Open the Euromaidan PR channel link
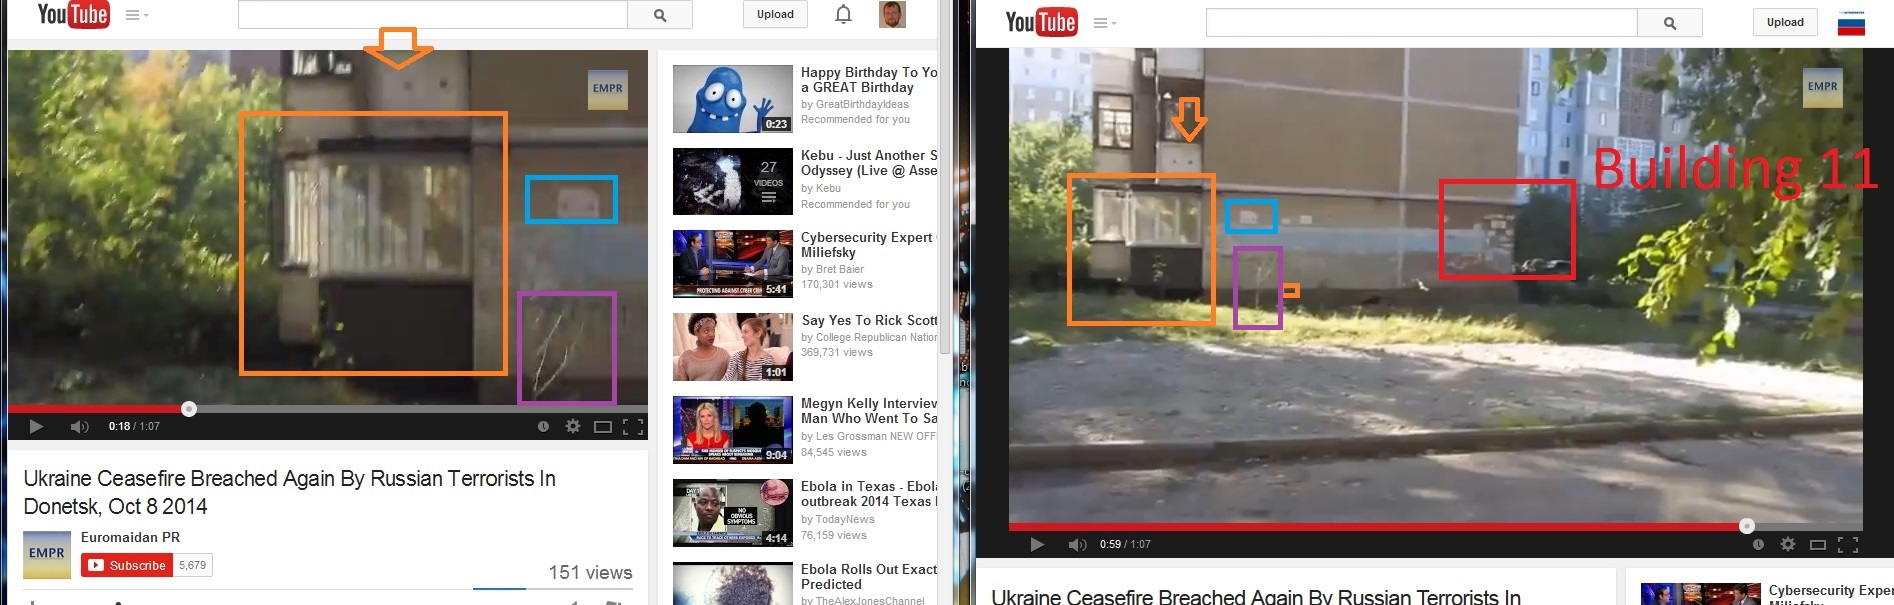 click(x=130, y=537)
